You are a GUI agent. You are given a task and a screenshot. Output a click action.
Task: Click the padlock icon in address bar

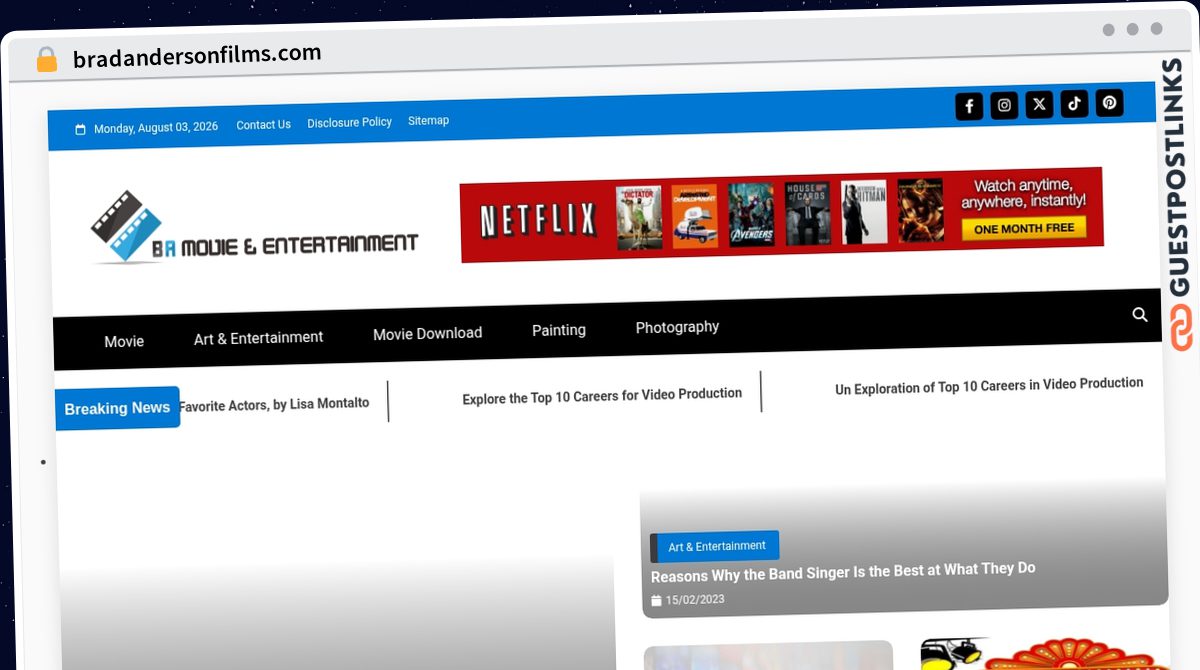(46, 60)
